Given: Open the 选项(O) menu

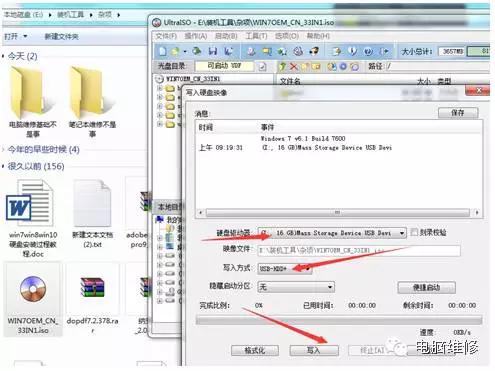Looking at the screenshot, I should click(x=287, y=36).
